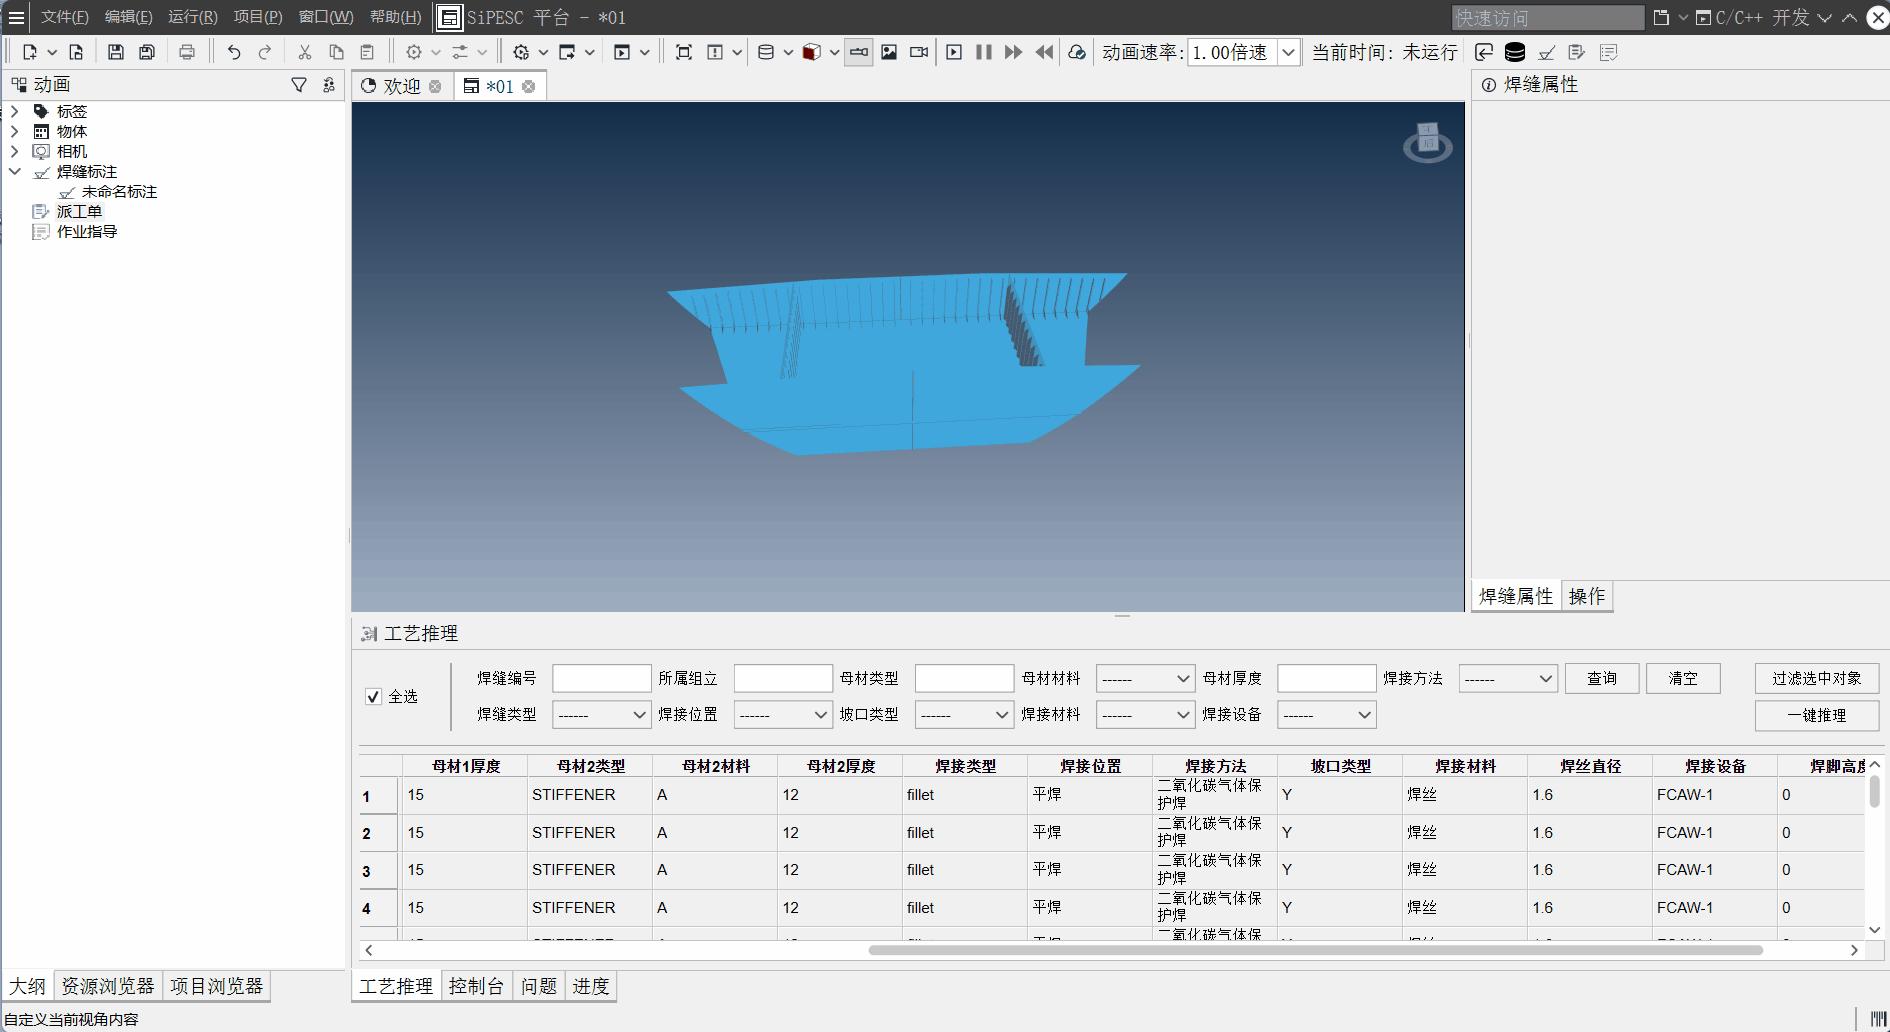The image size is (1890, 1032).
Task: Expand the 标签 tree node
Action: pyautogui.click(x=14, y=111)
